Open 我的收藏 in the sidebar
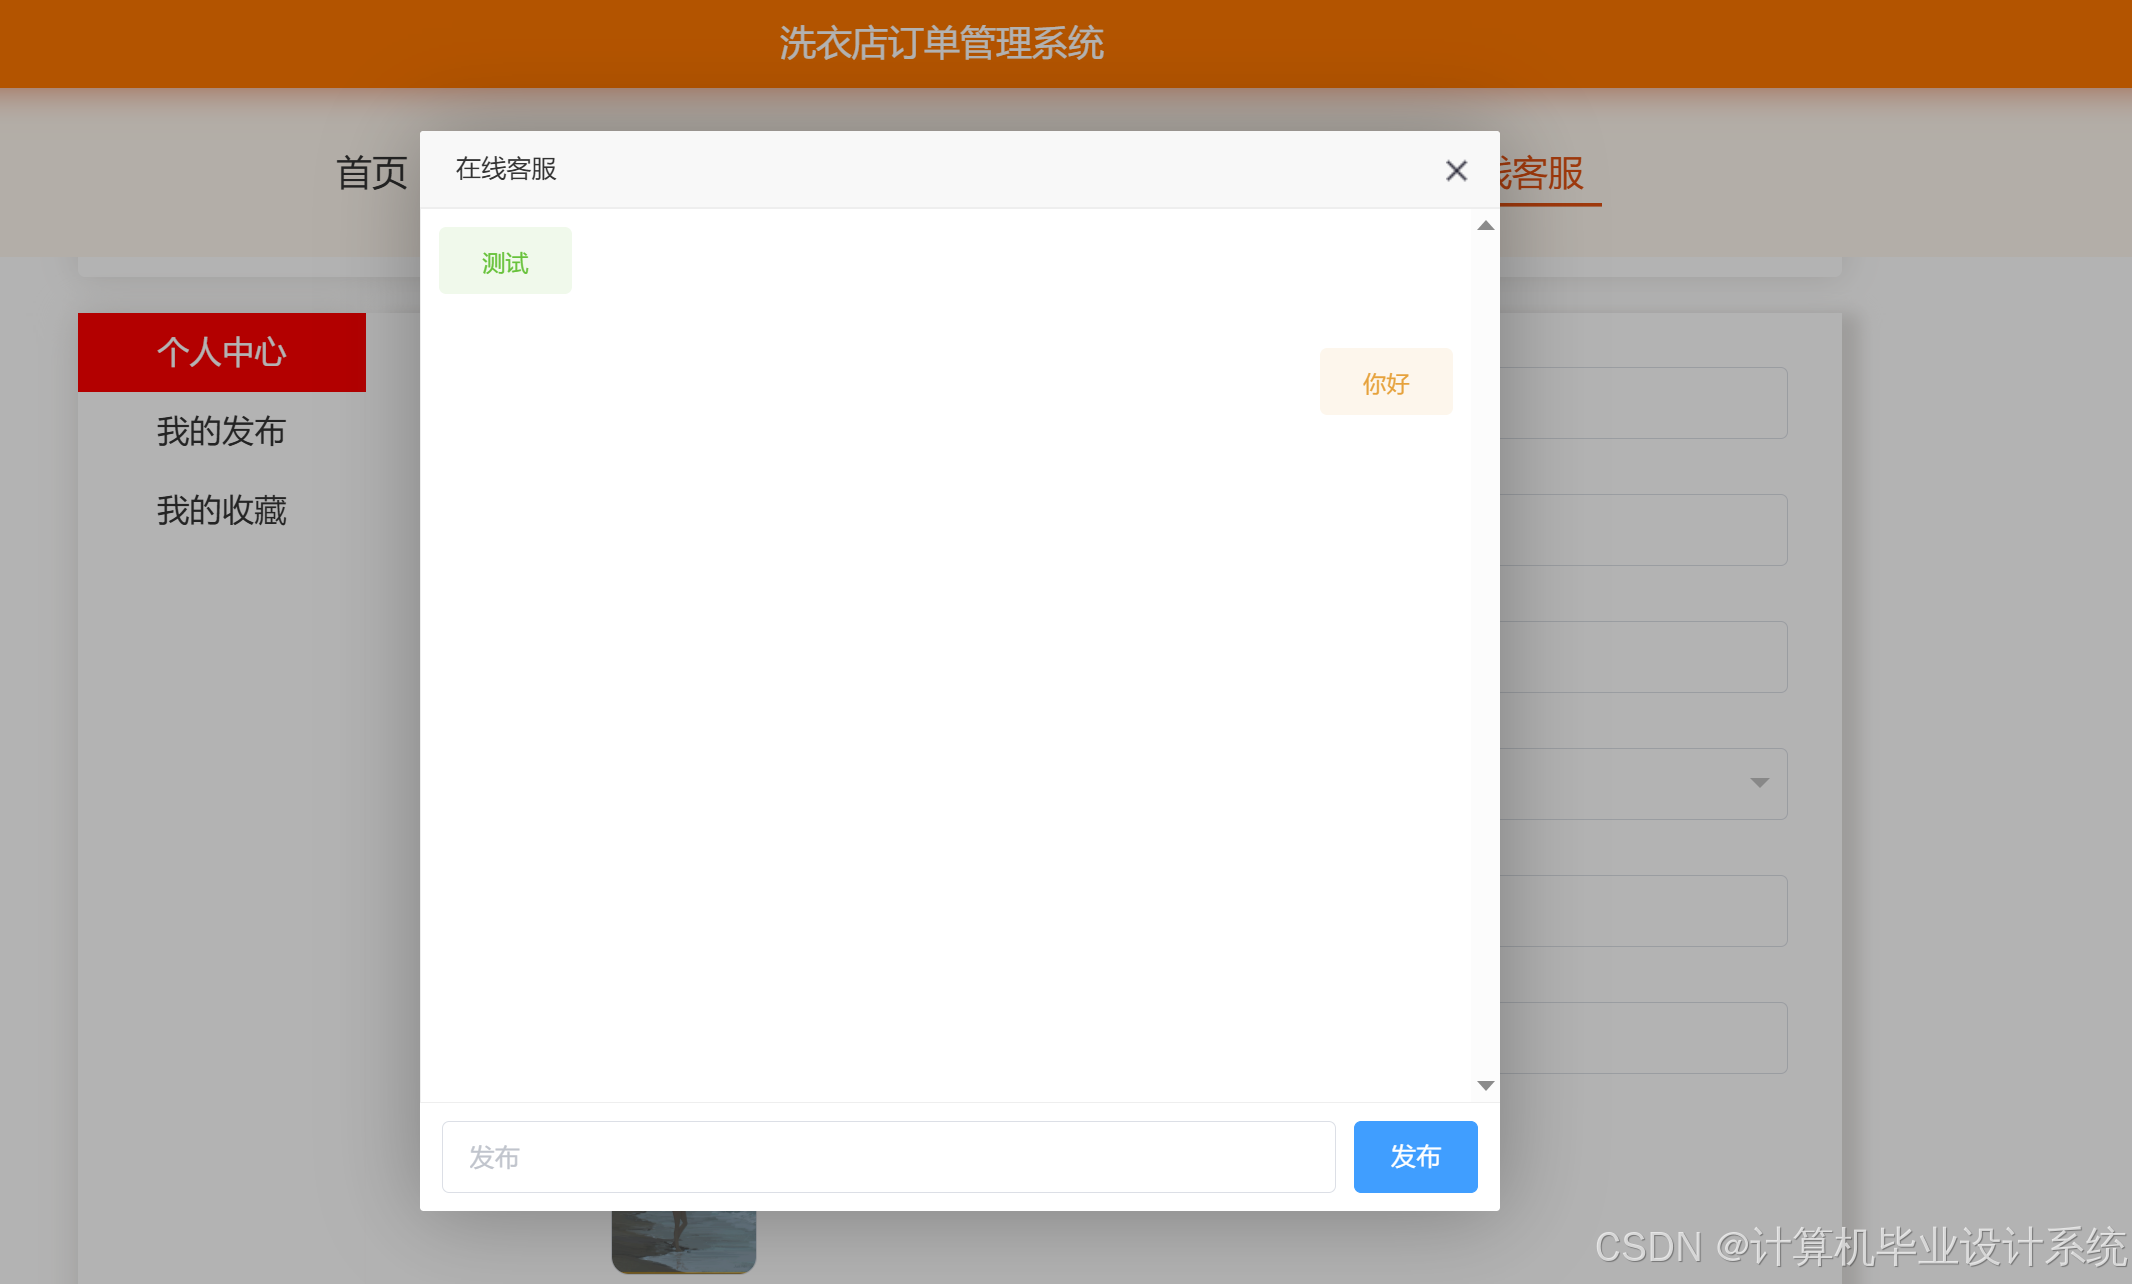 pos(222,510)
